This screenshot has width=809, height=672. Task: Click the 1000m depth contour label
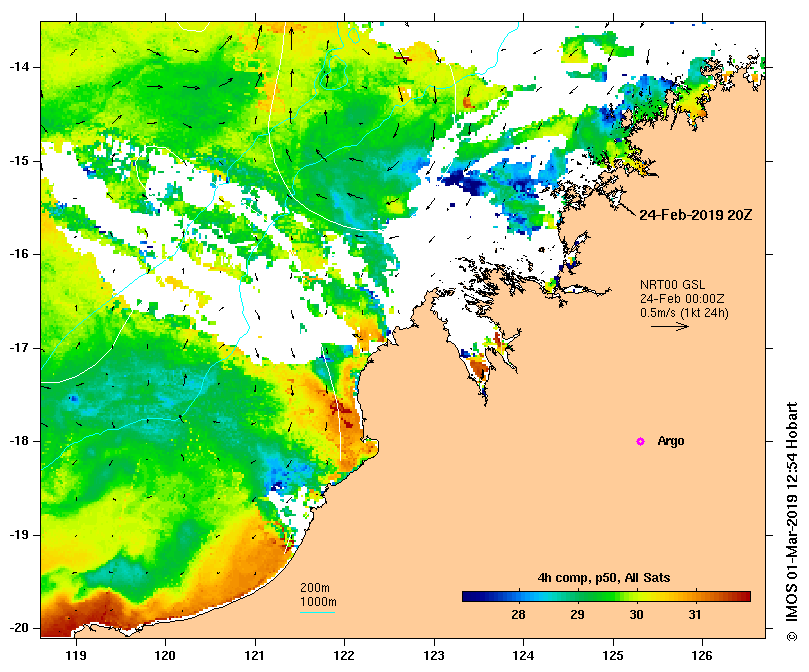[318, 602]
